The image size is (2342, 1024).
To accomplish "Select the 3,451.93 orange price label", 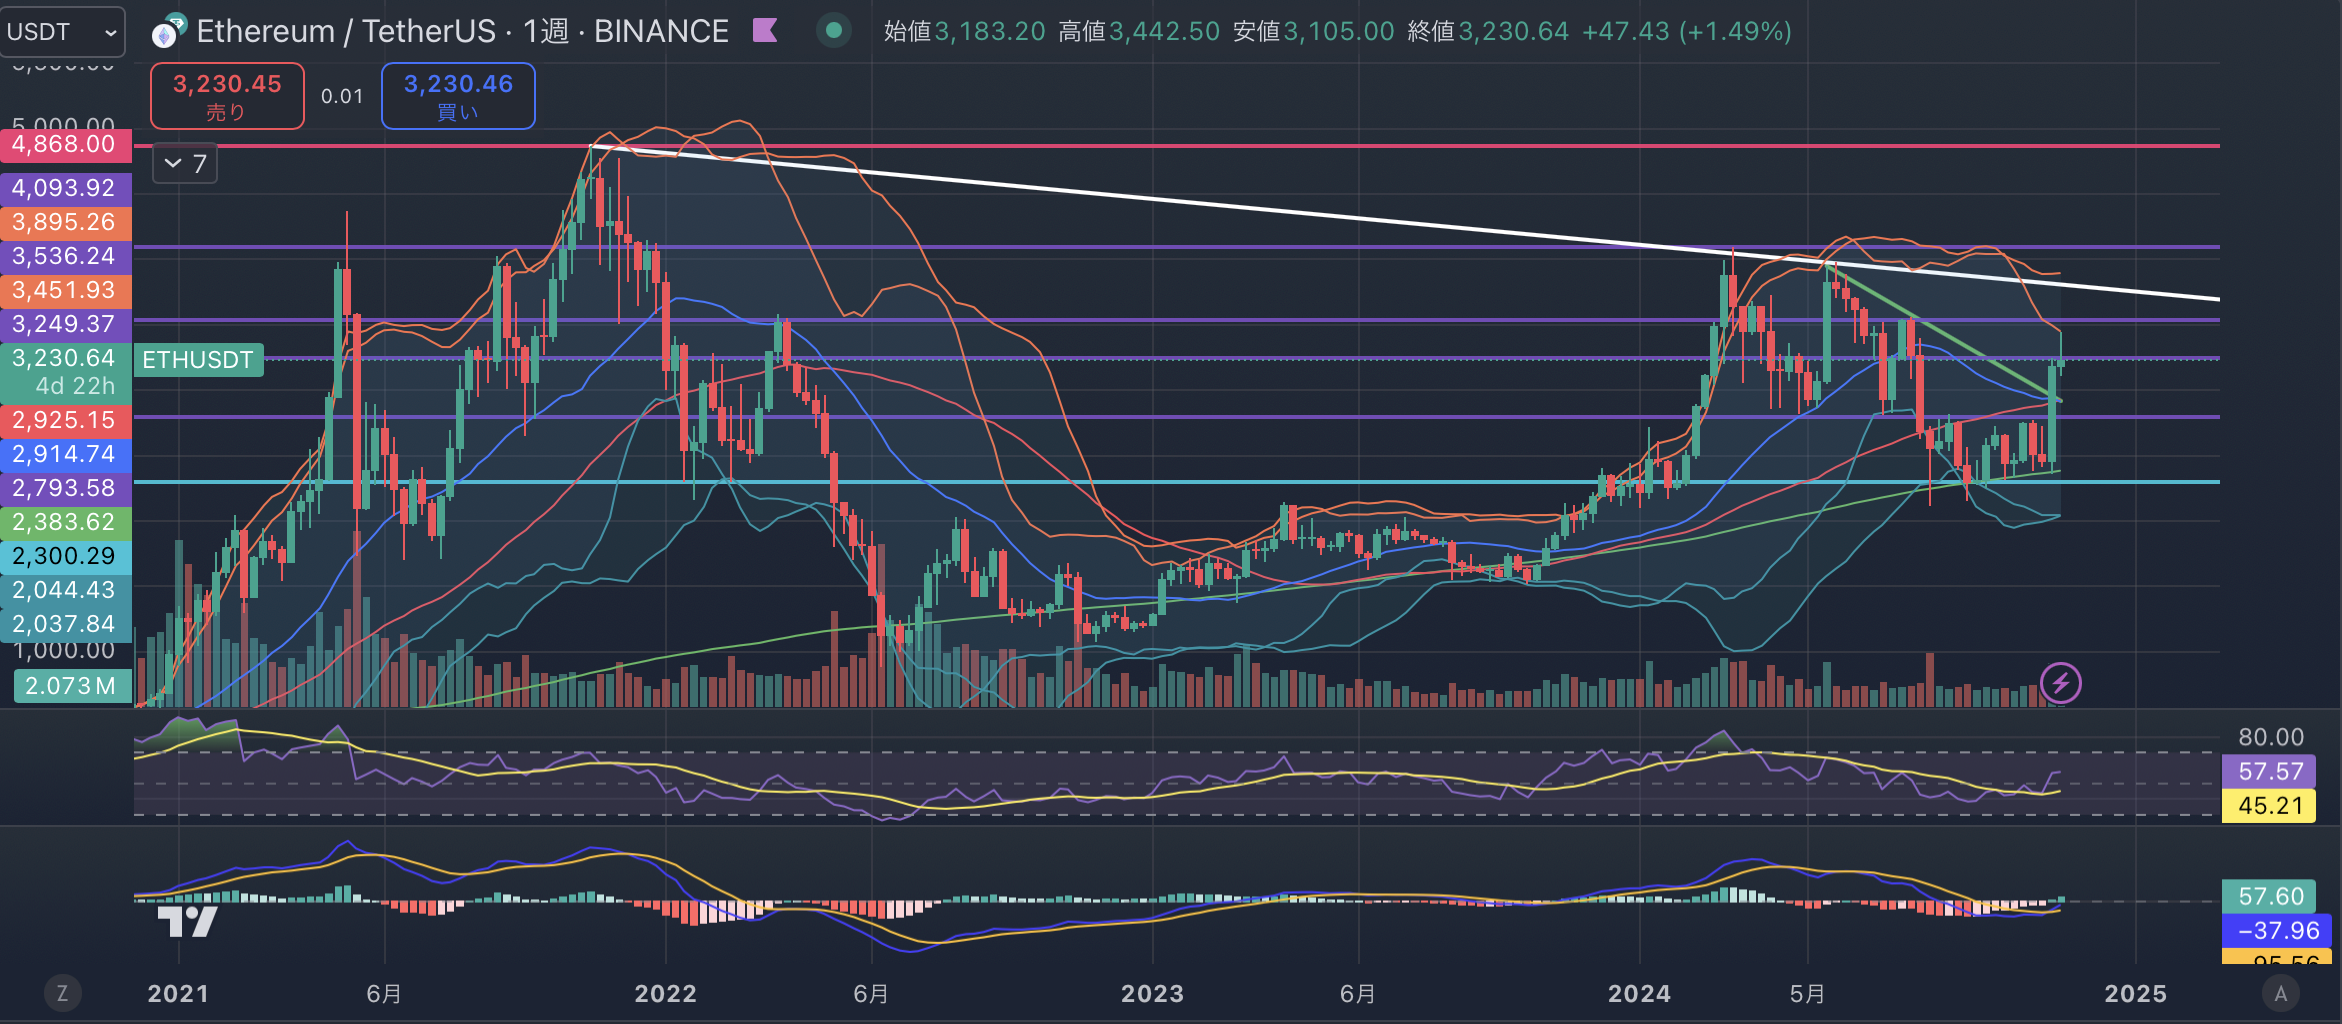I will pos(66,290).
